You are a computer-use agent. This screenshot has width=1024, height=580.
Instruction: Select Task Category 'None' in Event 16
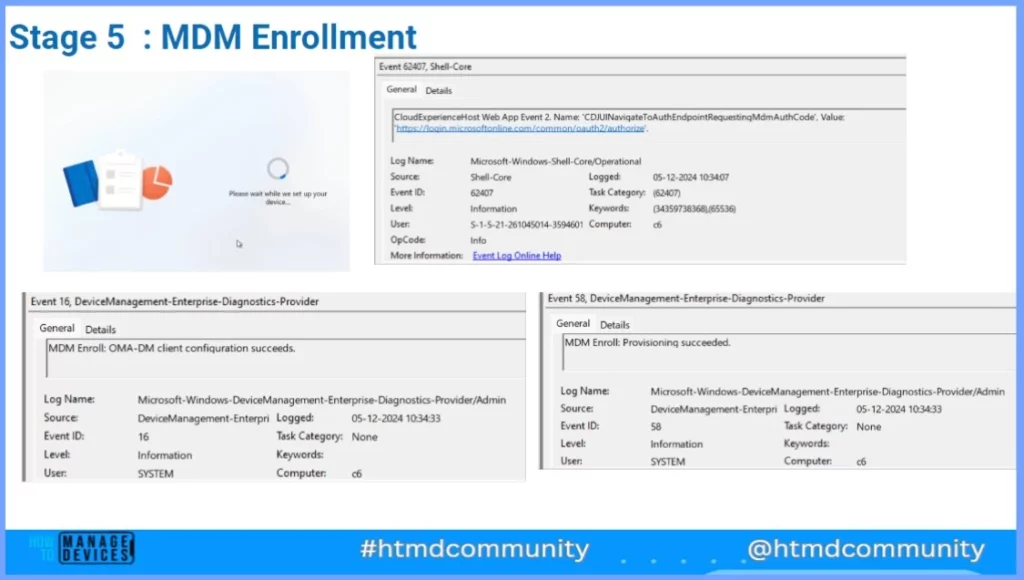click(364, 436)
